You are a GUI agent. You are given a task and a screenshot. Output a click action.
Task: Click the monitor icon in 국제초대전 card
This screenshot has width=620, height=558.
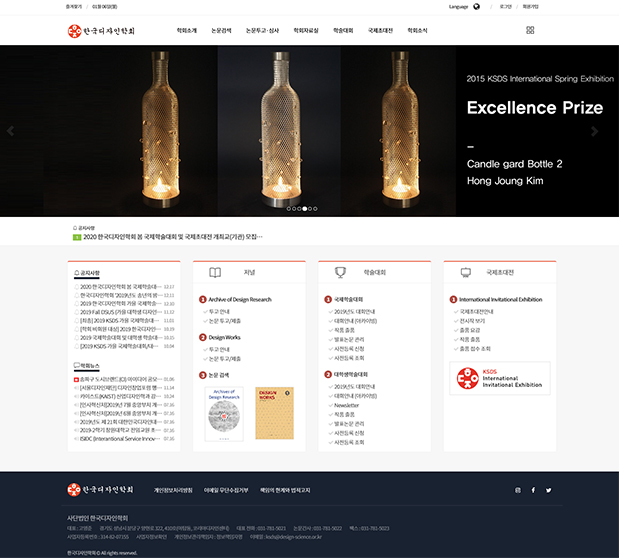(465, 272)
